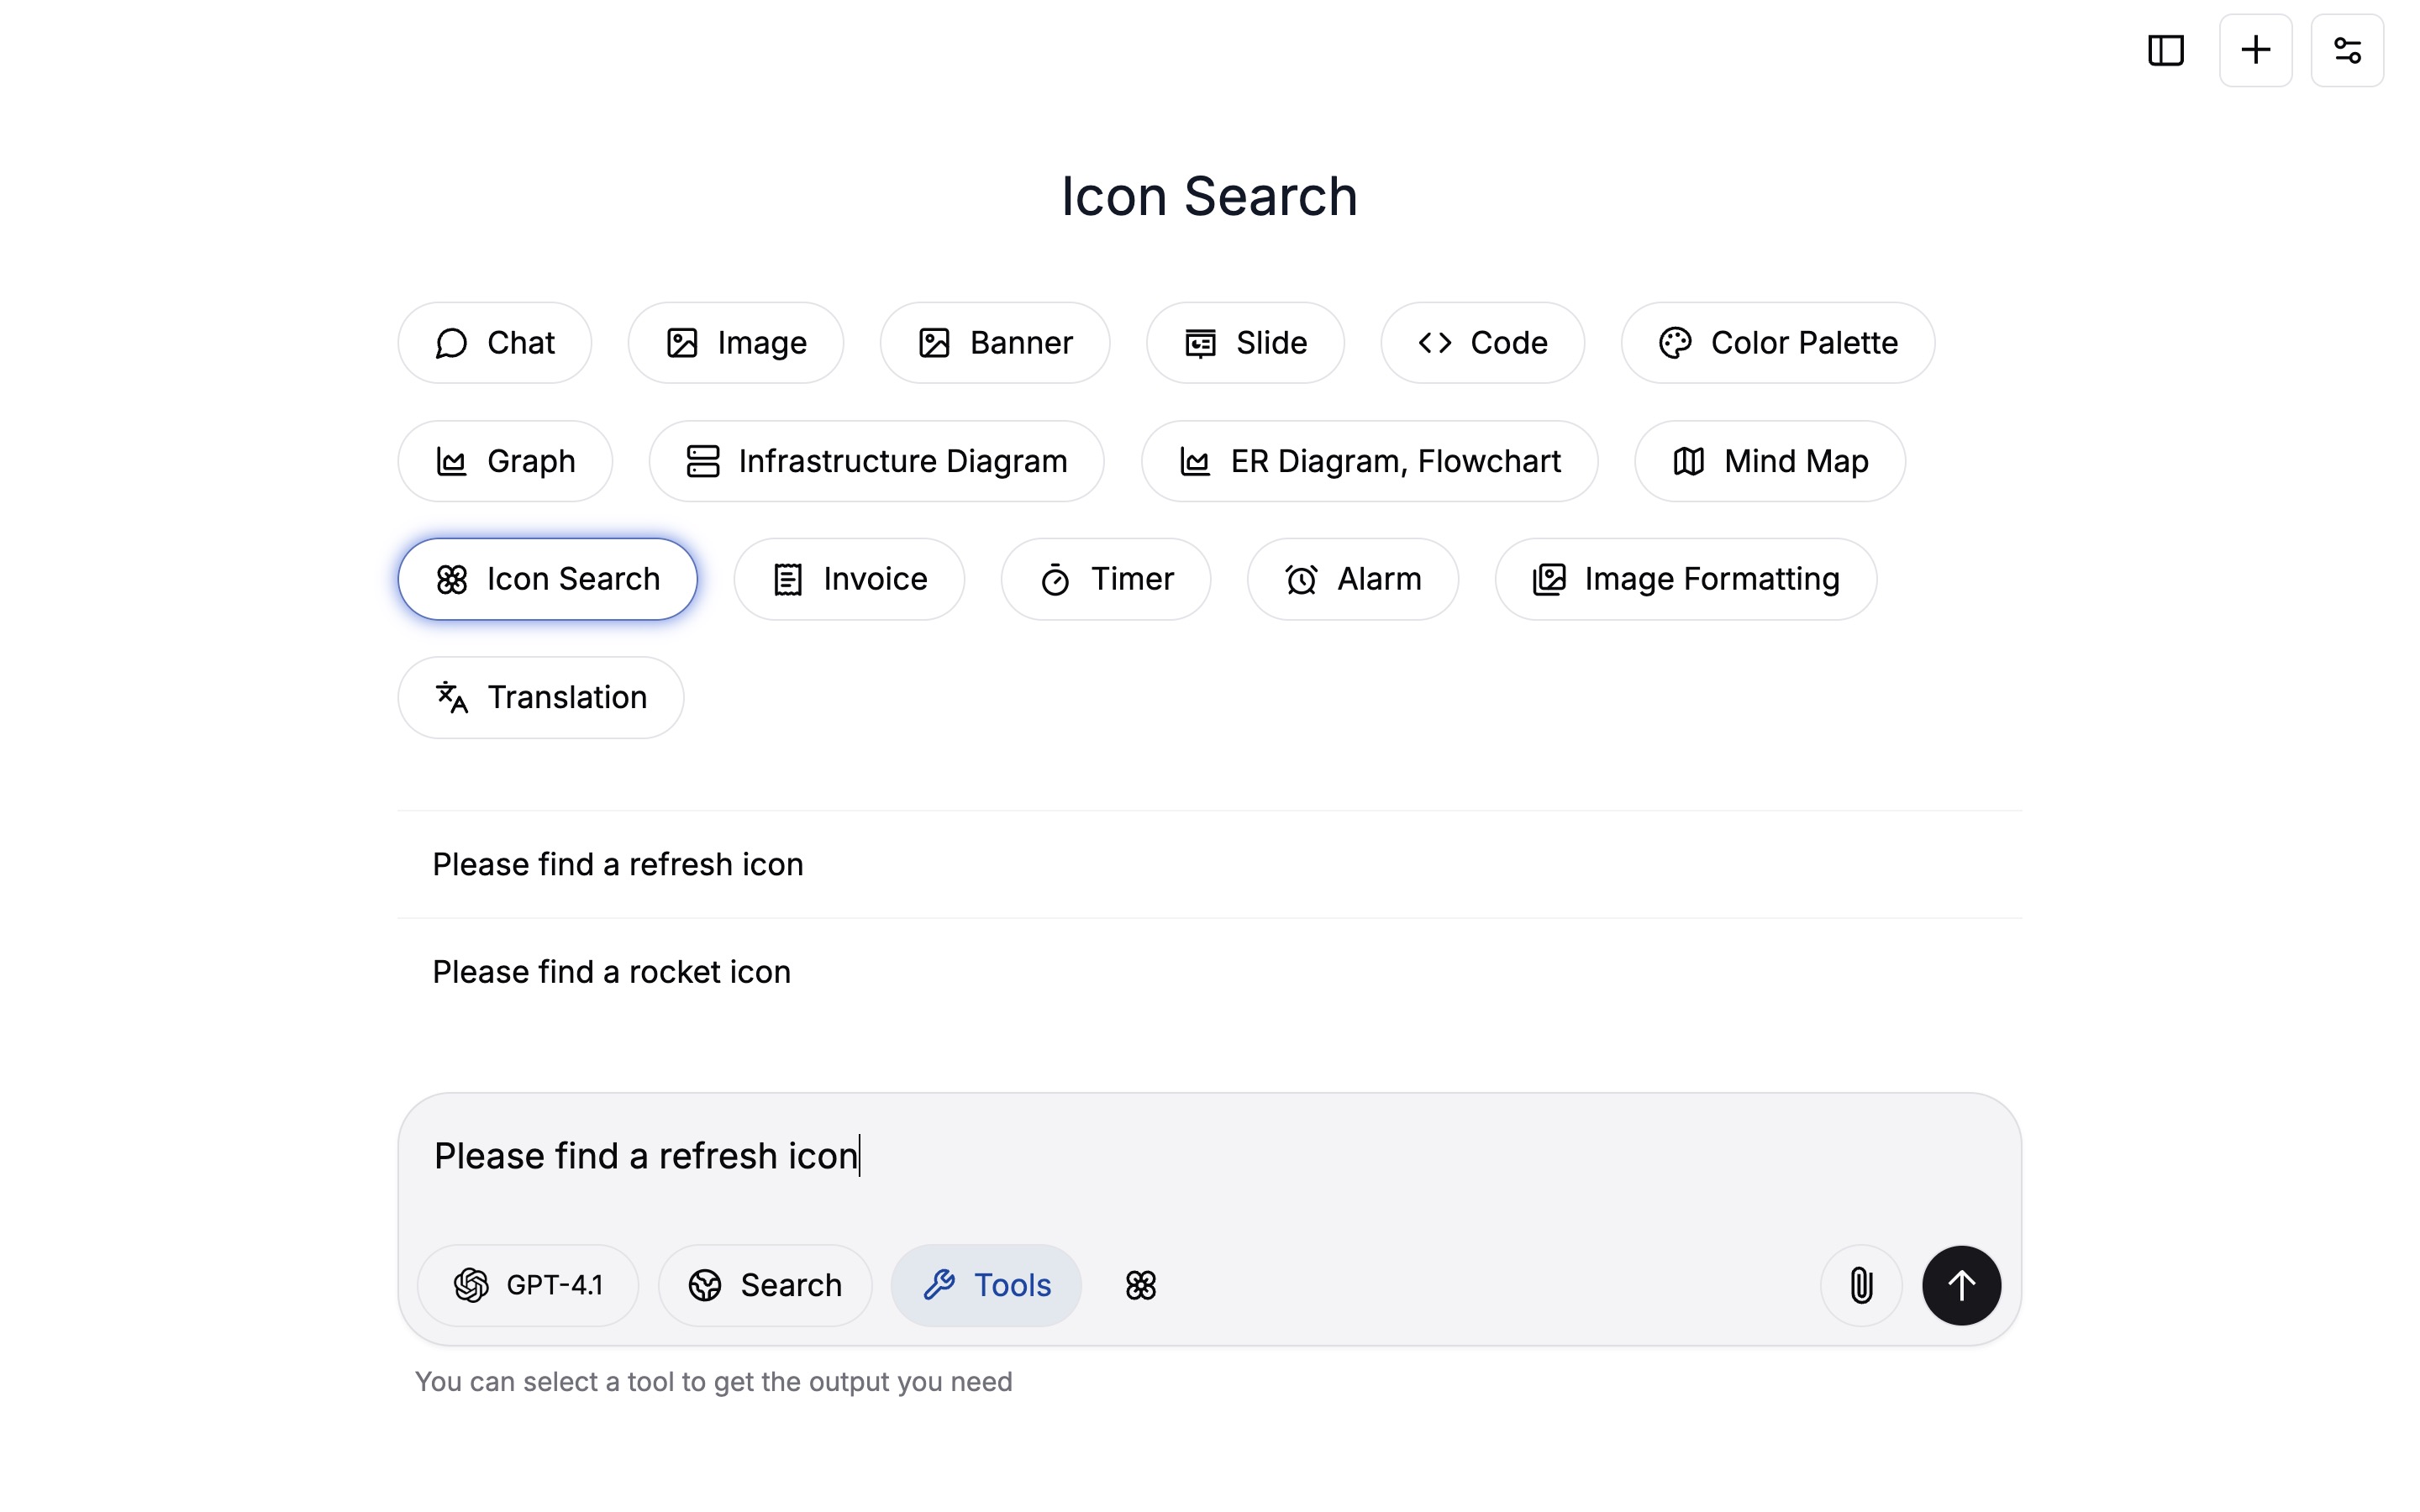Deselect the active Icon Search chip
Viewport: 2420px width, 1512px height.
(547, 579)
